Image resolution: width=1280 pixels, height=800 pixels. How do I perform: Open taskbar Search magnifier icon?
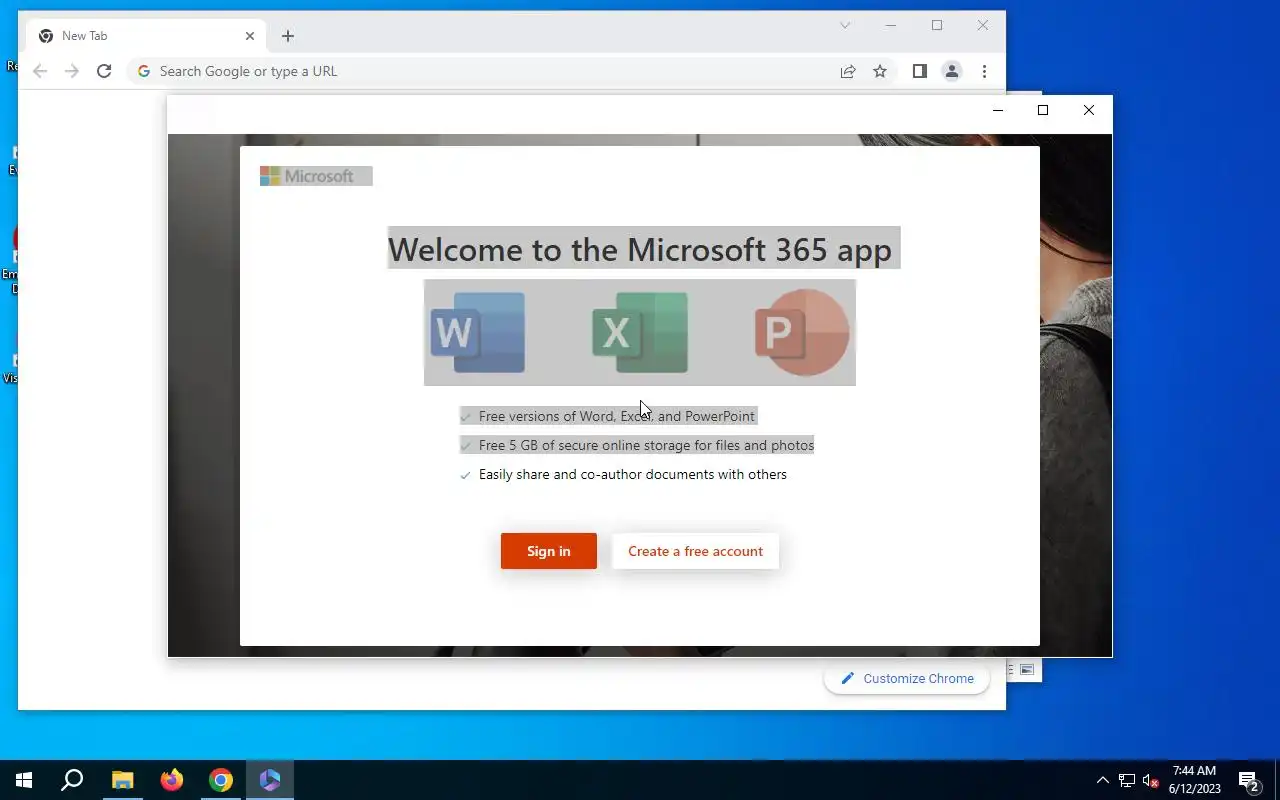(72, 780)
